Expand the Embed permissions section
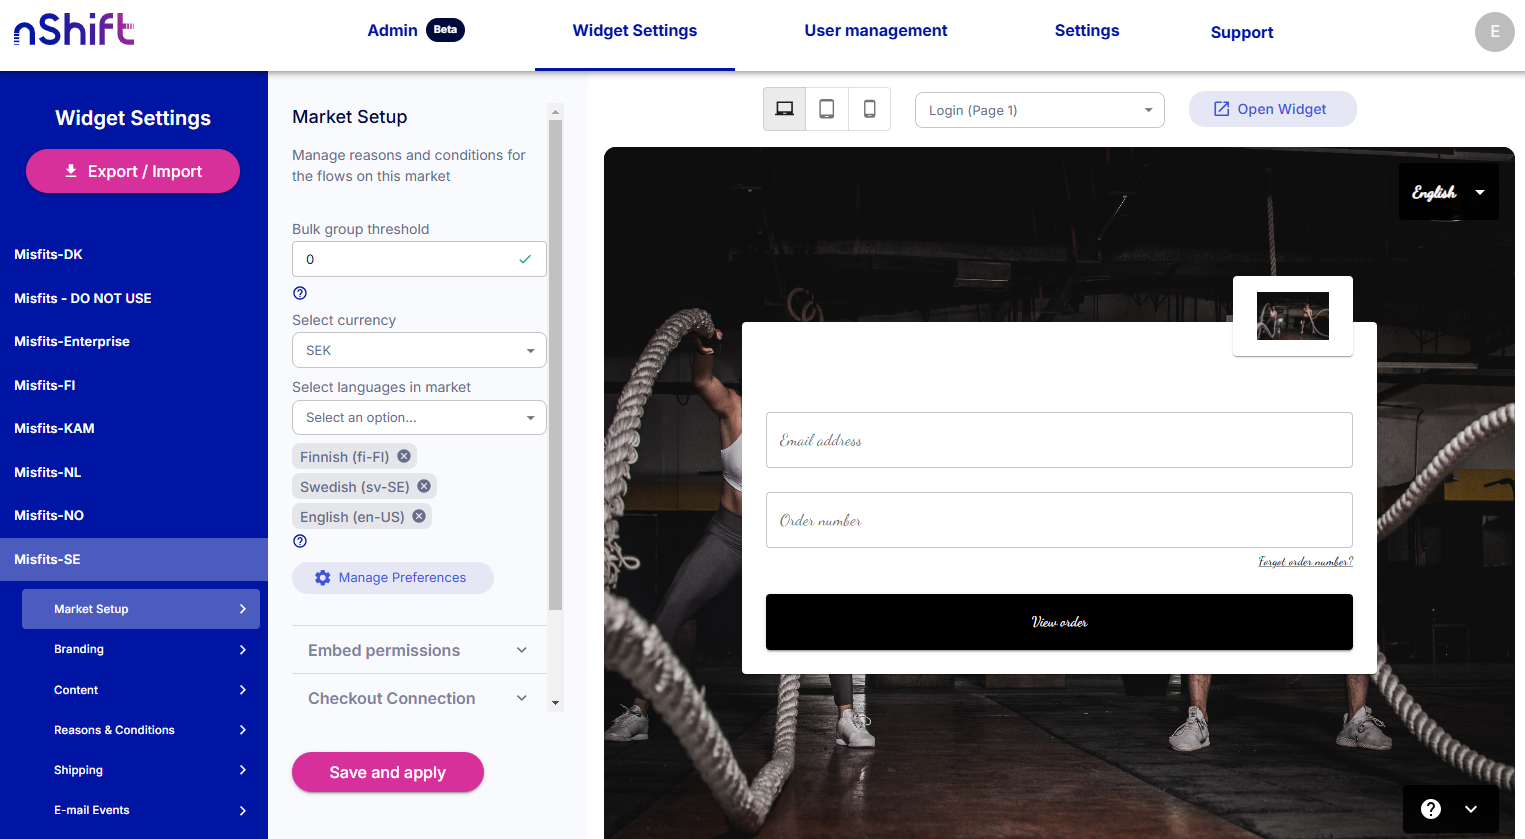1525x839 pixels. (x=419, y=650)
